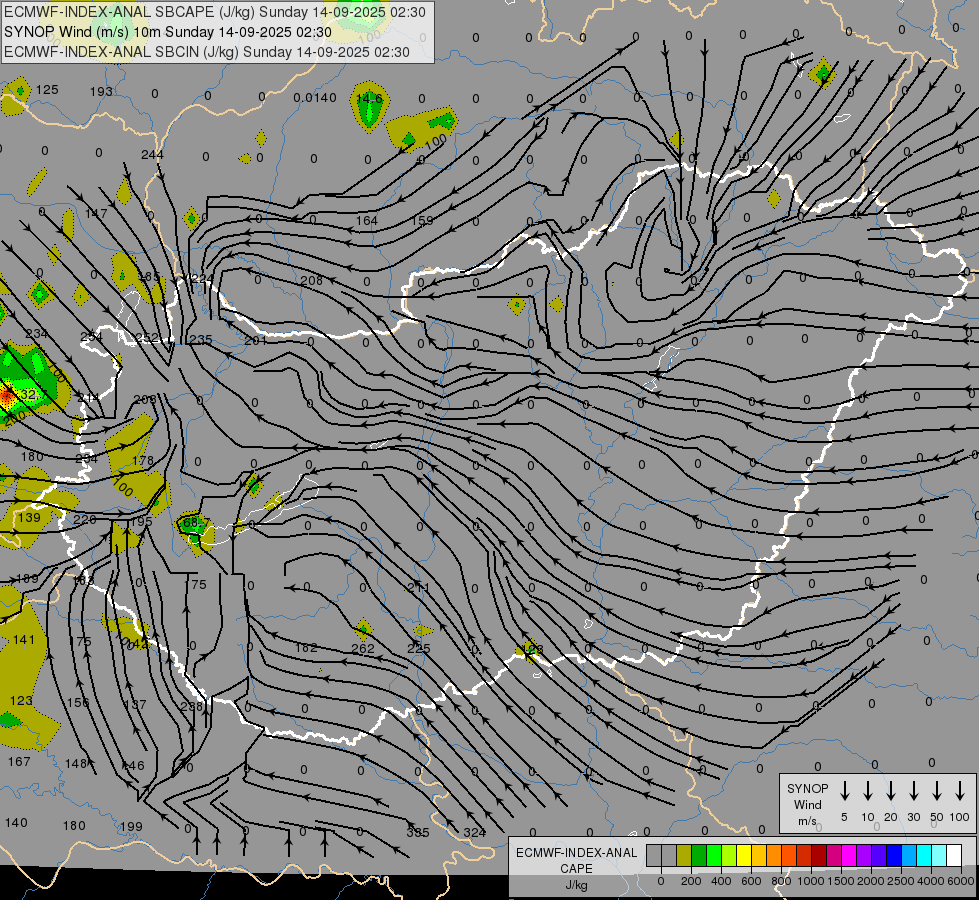Click the 2500 tick label in the CAPE legend

(x=901, y=881)
